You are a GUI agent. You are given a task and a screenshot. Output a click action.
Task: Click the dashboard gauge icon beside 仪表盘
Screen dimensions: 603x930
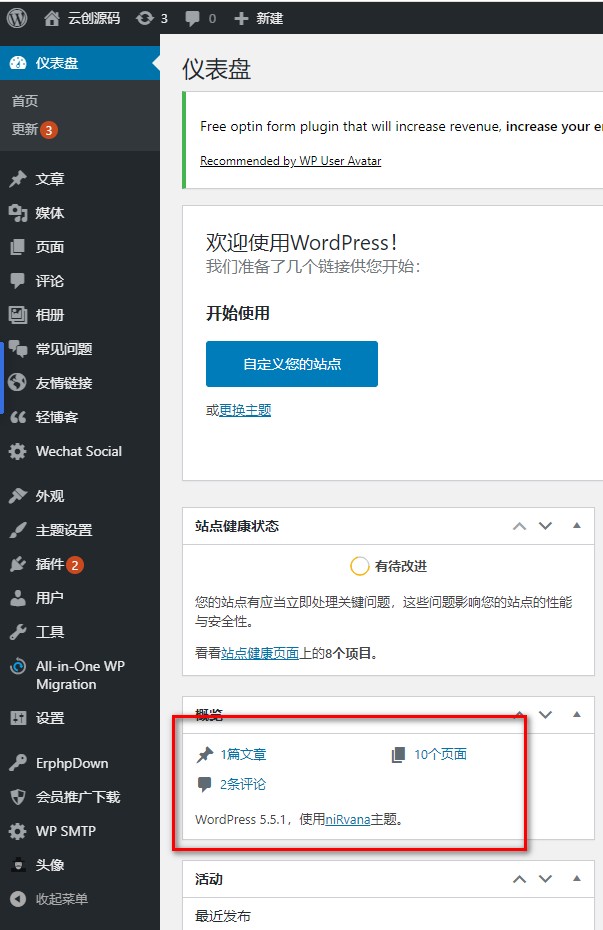click(x=18, y=63)
